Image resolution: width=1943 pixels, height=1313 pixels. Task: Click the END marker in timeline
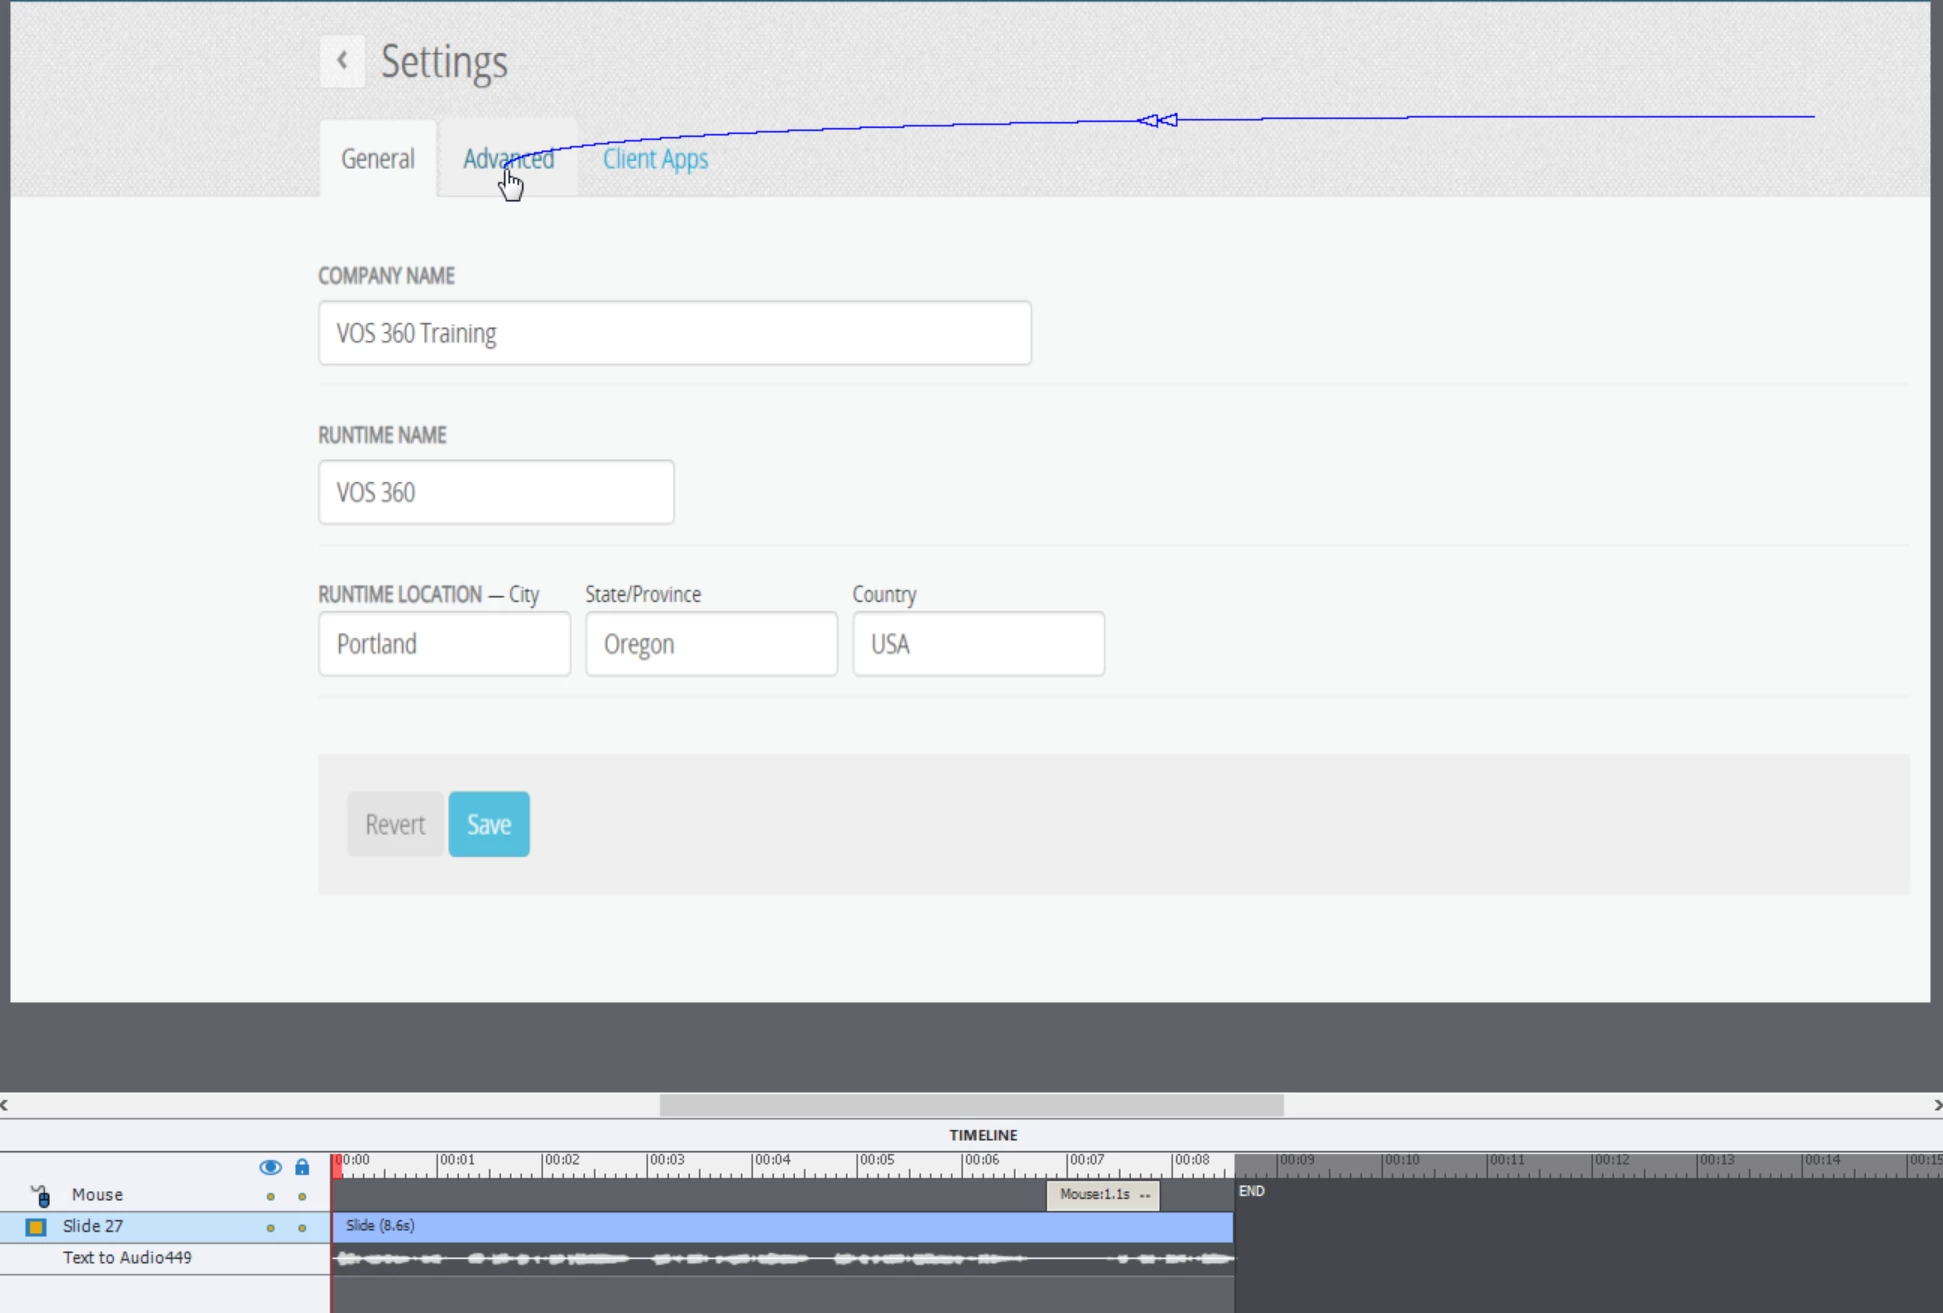coord(1252,1191)
